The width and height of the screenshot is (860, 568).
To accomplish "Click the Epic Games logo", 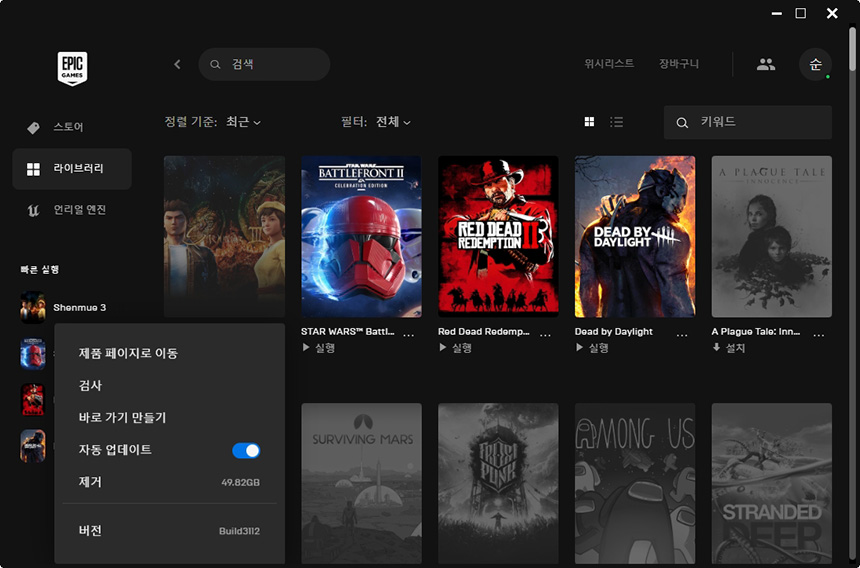I will (x=72, y=69).
